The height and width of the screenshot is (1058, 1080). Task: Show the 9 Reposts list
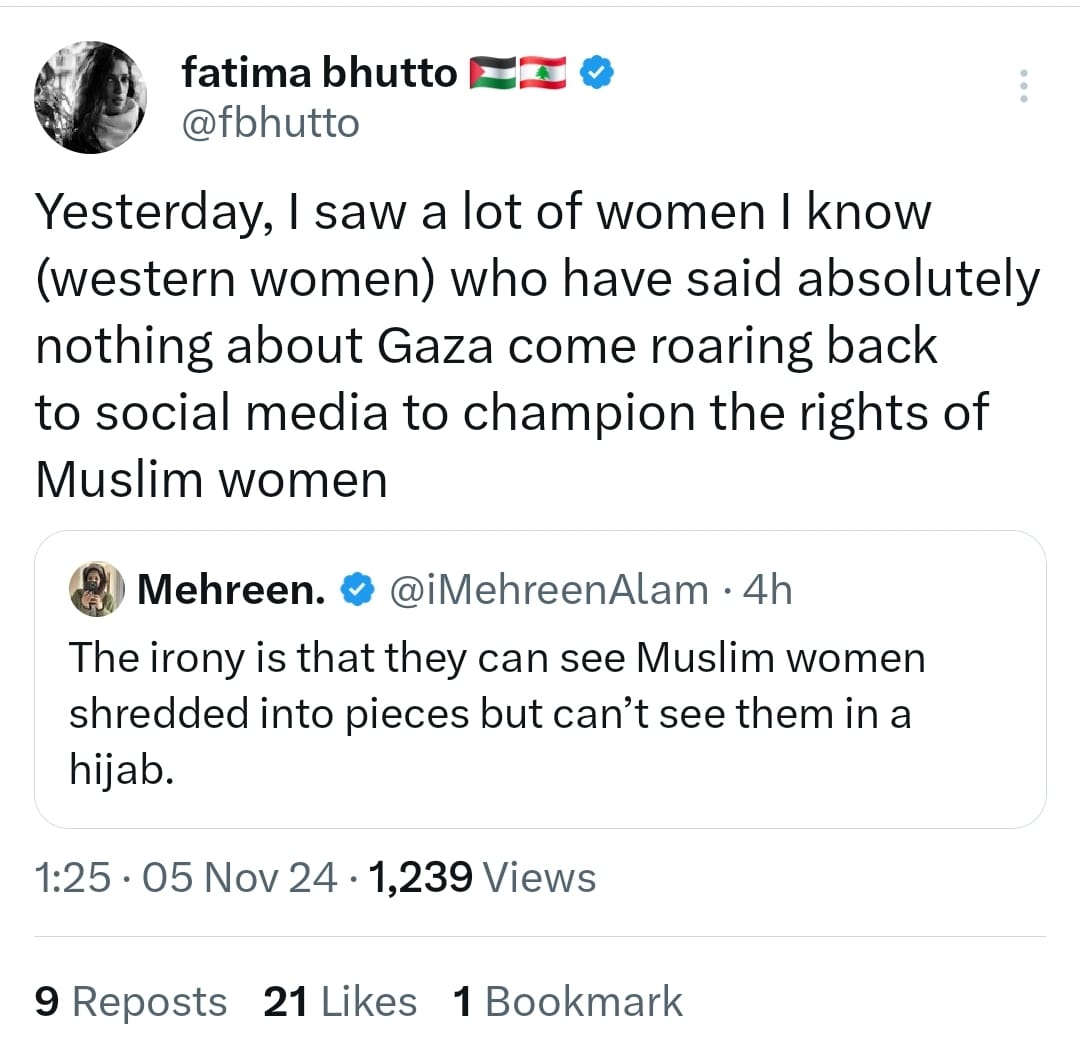coord(131,1001)
